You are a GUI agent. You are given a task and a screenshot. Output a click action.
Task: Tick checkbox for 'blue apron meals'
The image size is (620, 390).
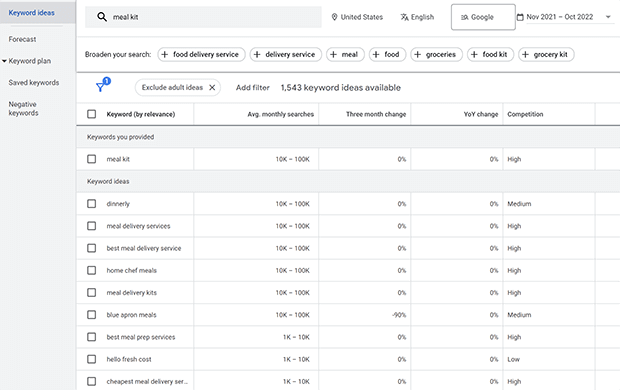tap(91, 315)
